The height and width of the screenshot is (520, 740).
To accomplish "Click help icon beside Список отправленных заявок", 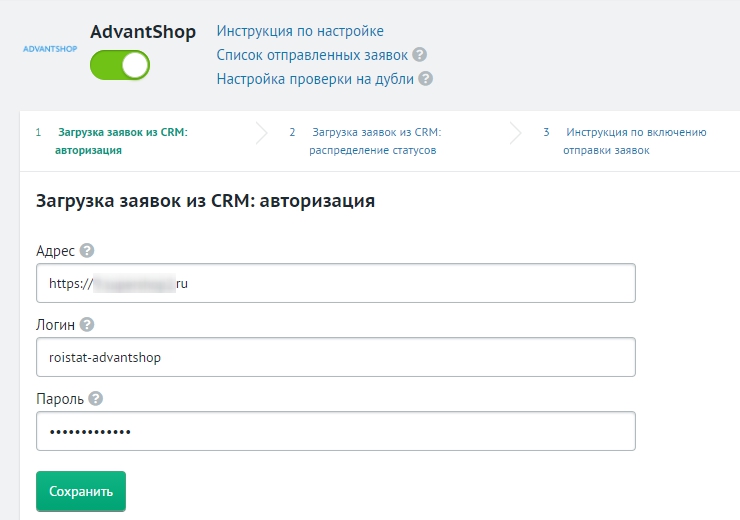I will [x=420, y=55].
